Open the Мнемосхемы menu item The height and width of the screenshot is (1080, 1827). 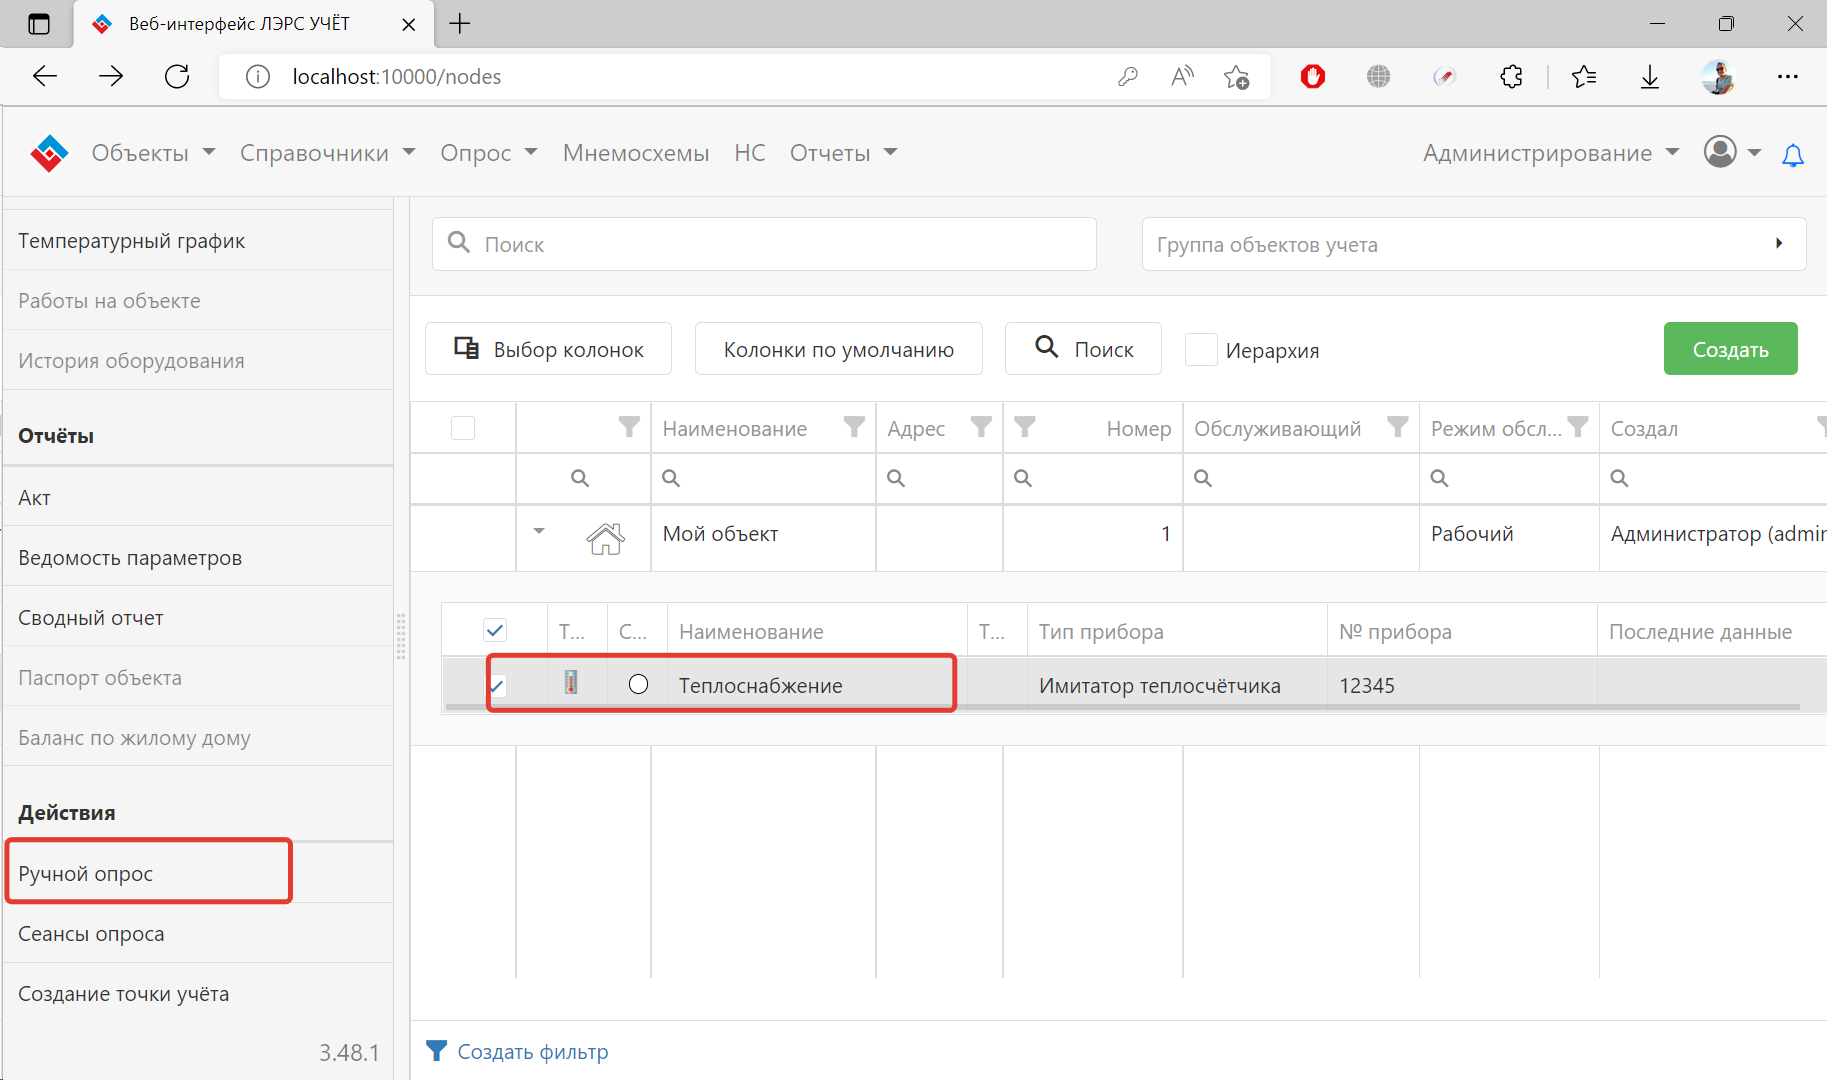[635, 153]
